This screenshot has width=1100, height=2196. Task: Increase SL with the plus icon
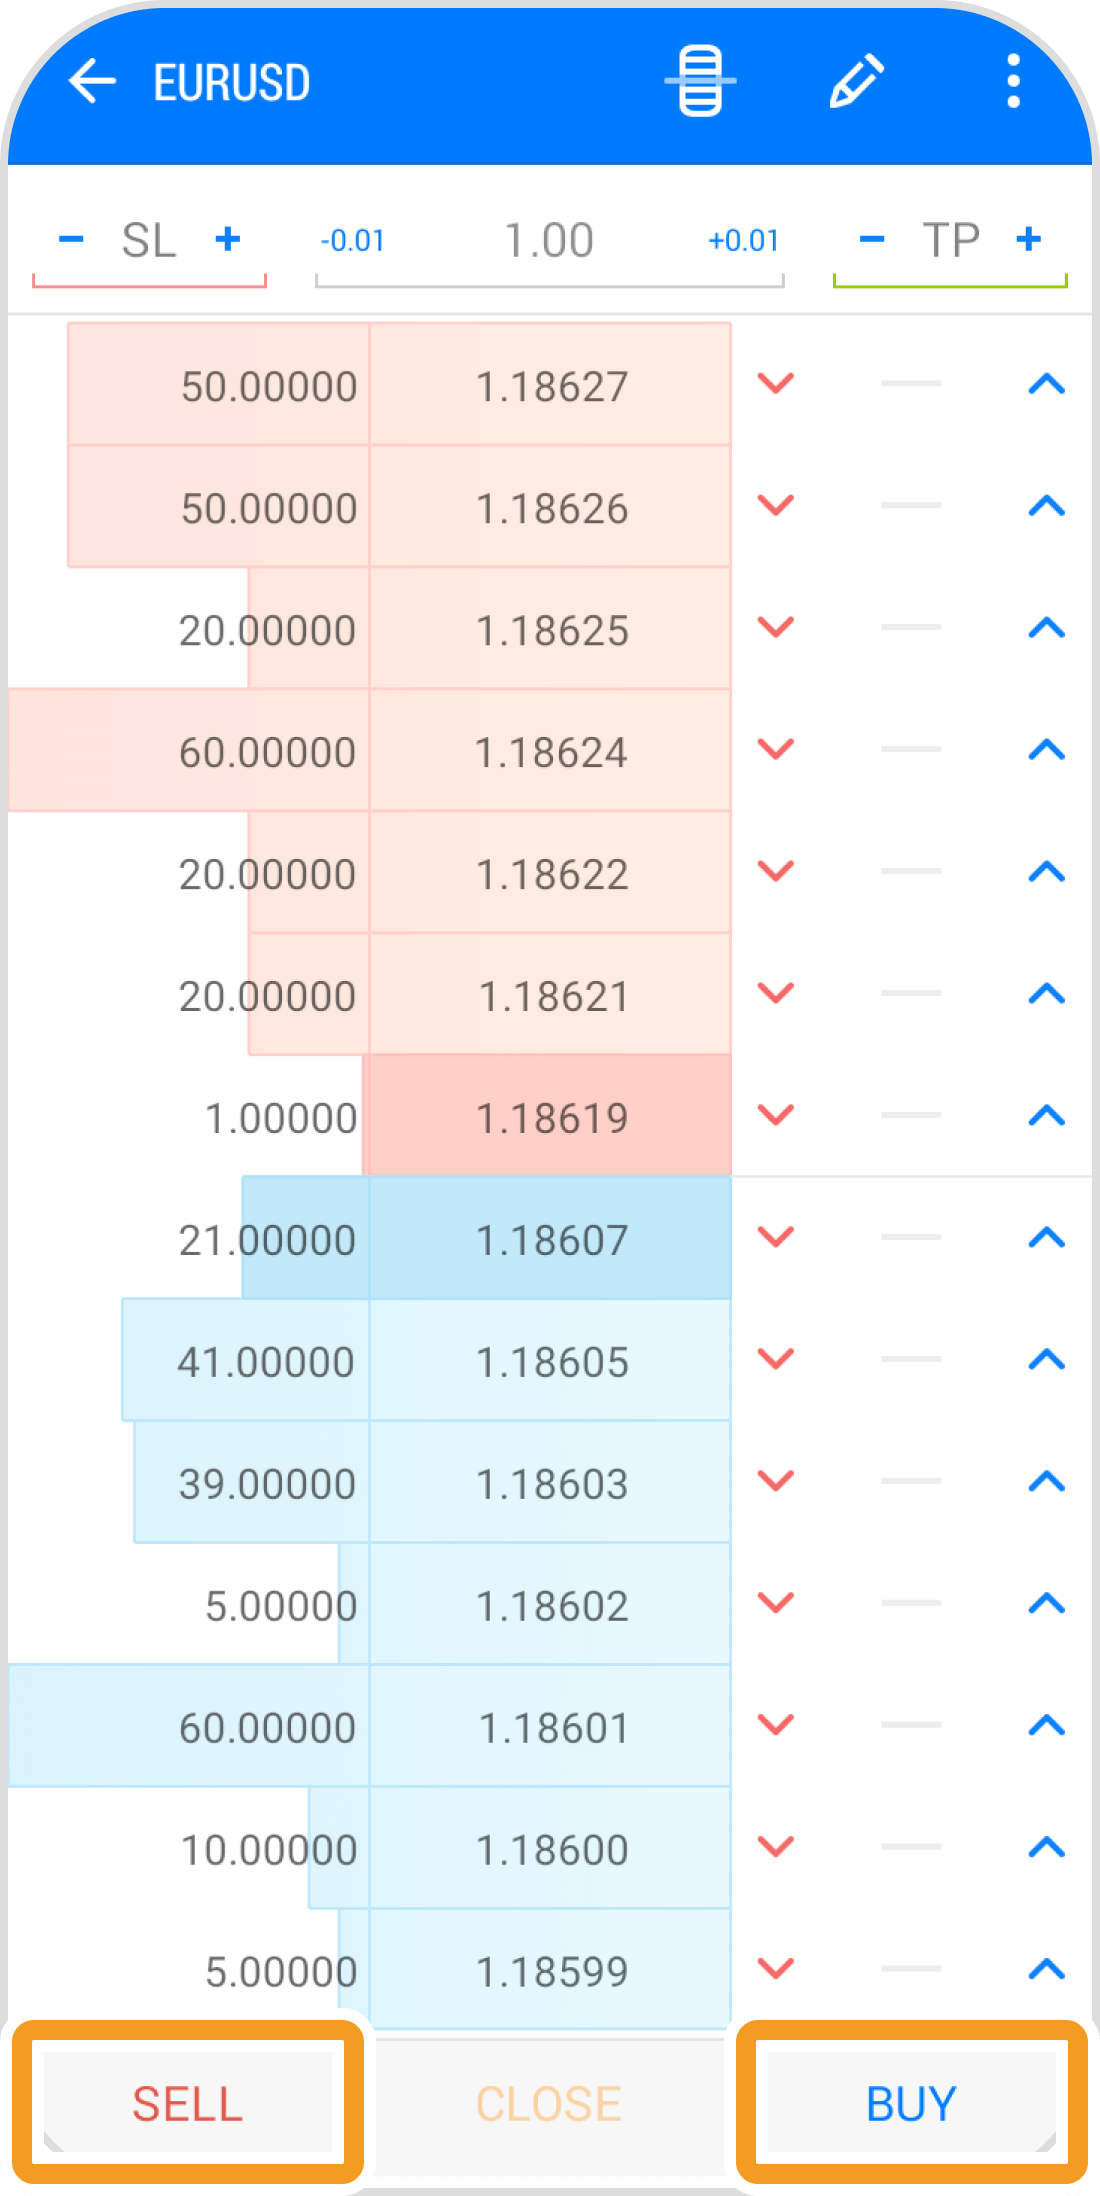pyautogui.click(x=228, y=239)
